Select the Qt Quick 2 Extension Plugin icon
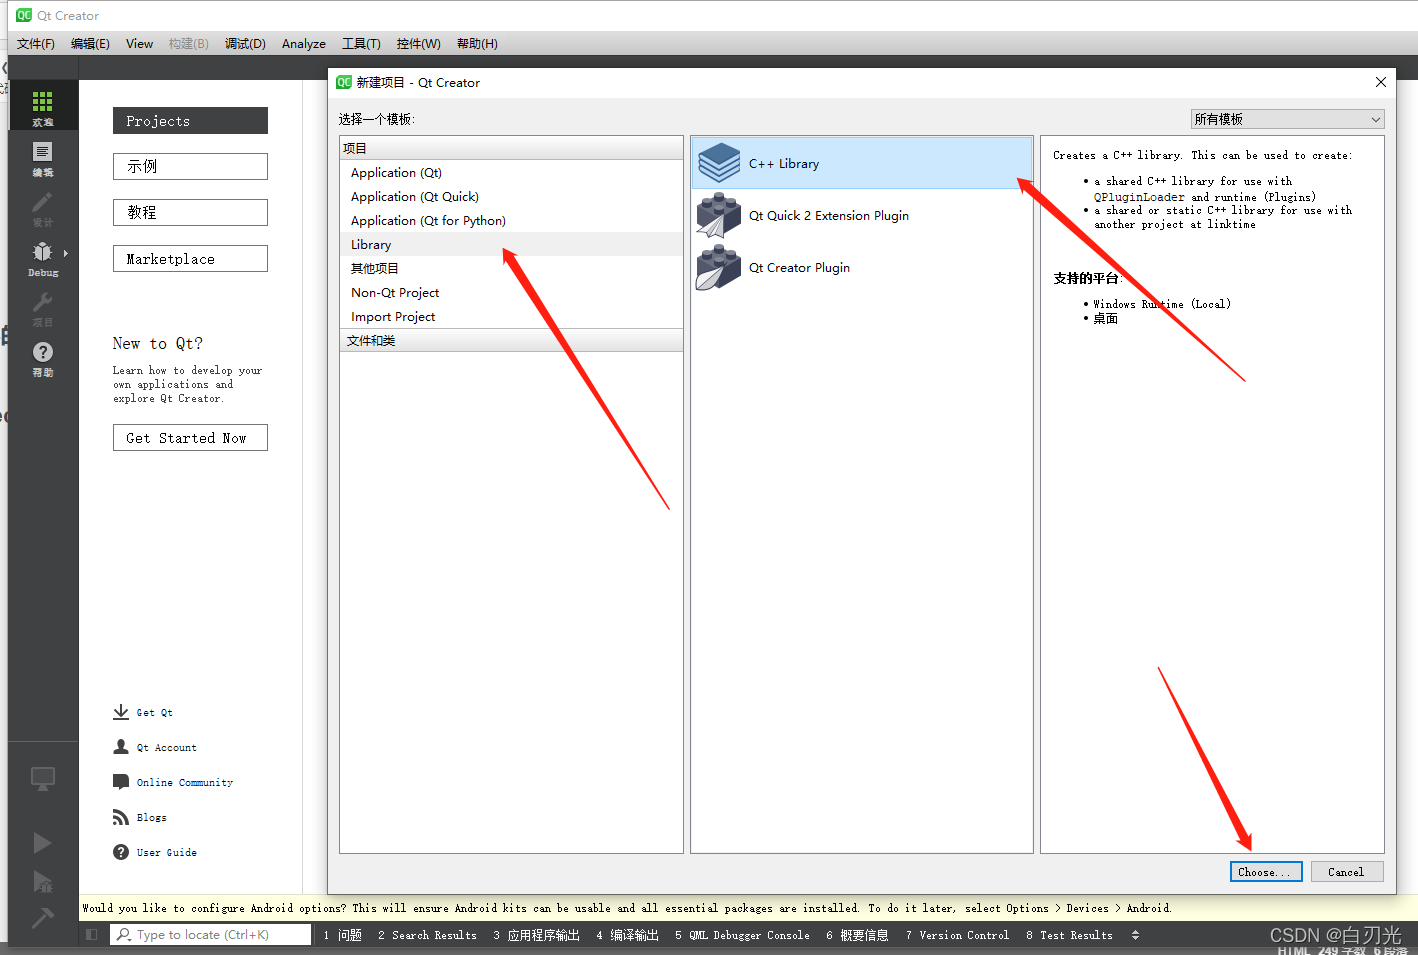The image size is (1418, 955). point(719,215)
